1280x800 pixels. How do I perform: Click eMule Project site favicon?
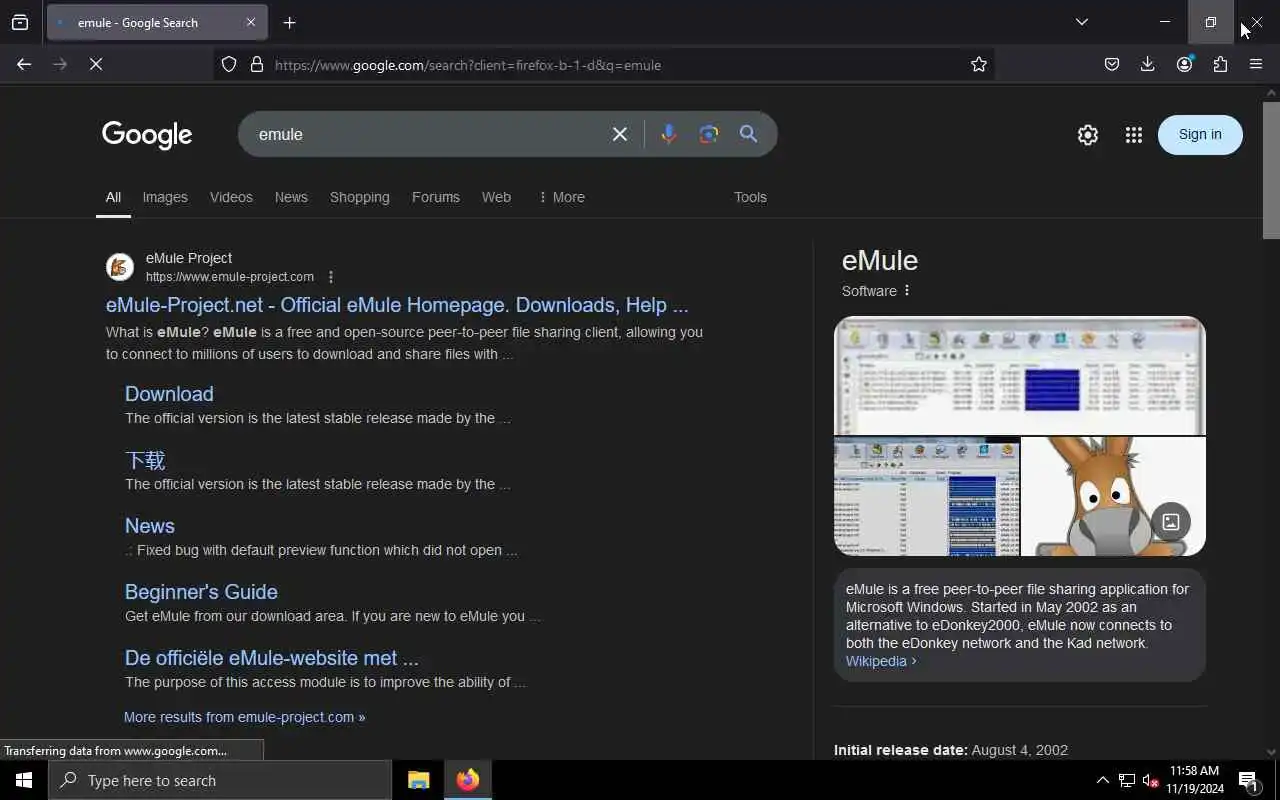(x=120, y=267)
